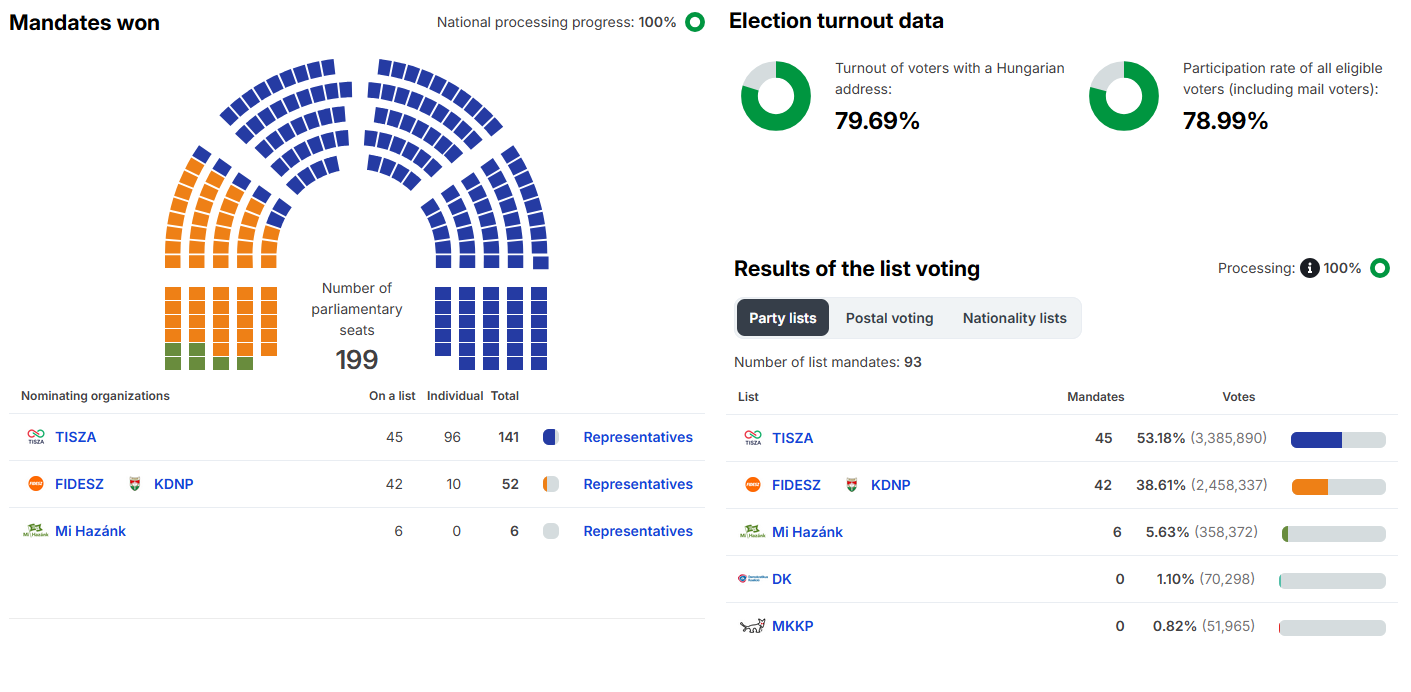The height and width of the screenshot is (692, 1411).
Task: Click the processing info icon
Action: (1309, 268)
